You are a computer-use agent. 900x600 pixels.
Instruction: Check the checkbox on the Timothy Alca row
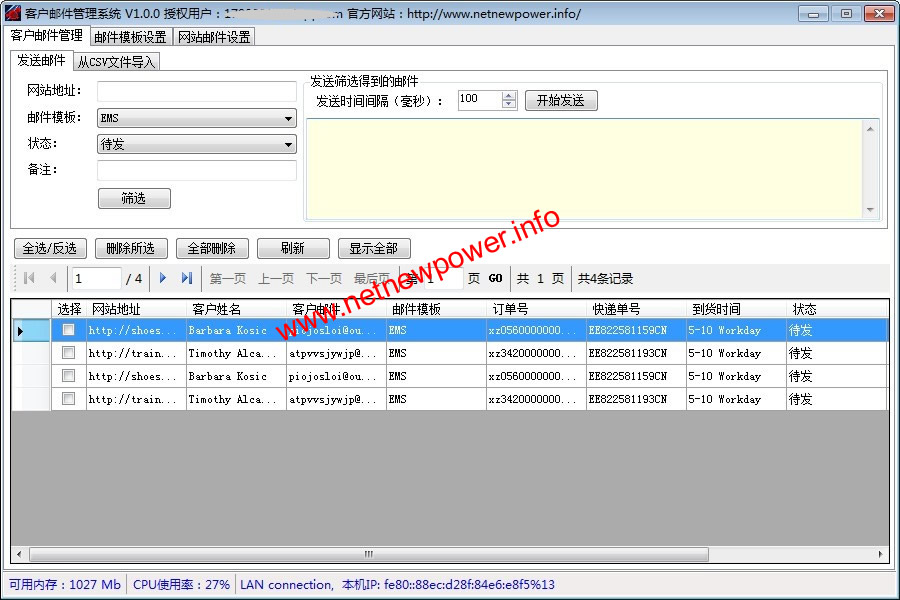tap(68, 353)
